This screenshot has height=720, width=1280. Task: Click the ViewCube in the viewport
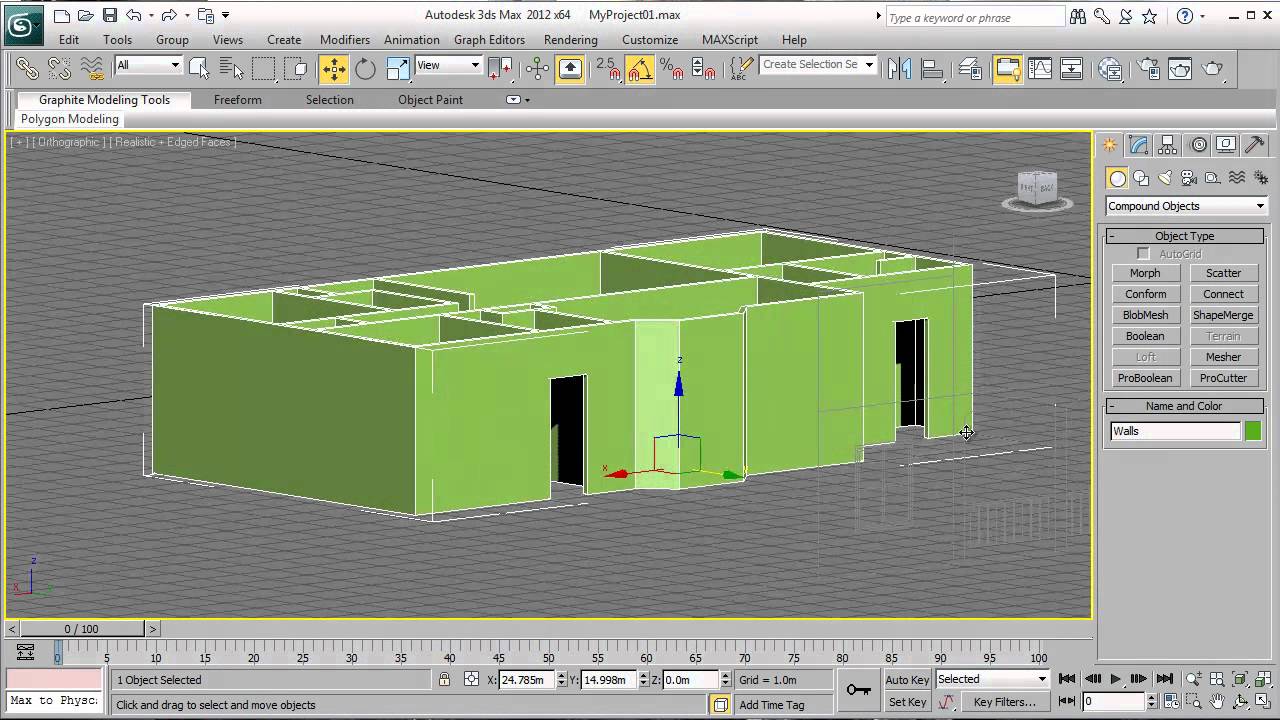(1037, 189)
